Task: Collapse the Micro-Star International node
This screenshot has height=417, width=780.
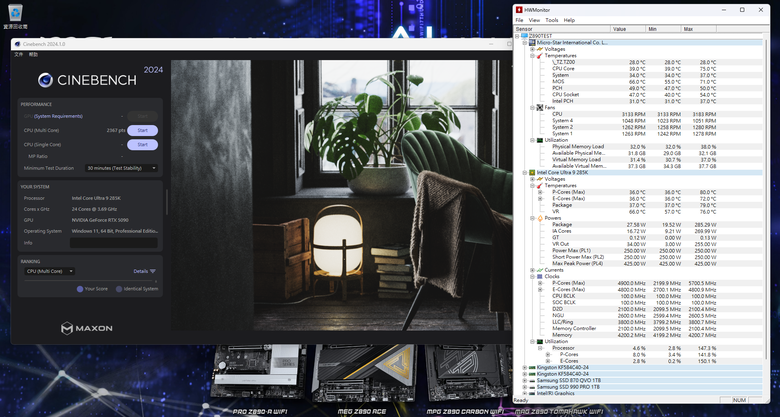Action: pyautogui.click(x=525, y=43)
